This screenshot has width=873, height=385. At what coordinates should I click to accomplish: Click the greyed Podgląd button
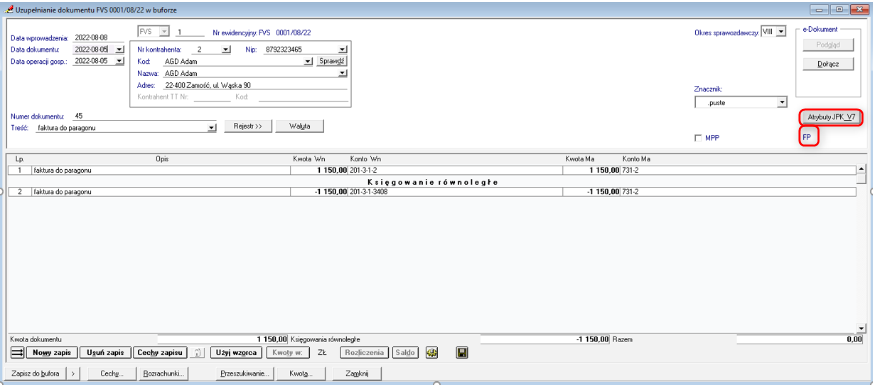[x=828, y=45]
